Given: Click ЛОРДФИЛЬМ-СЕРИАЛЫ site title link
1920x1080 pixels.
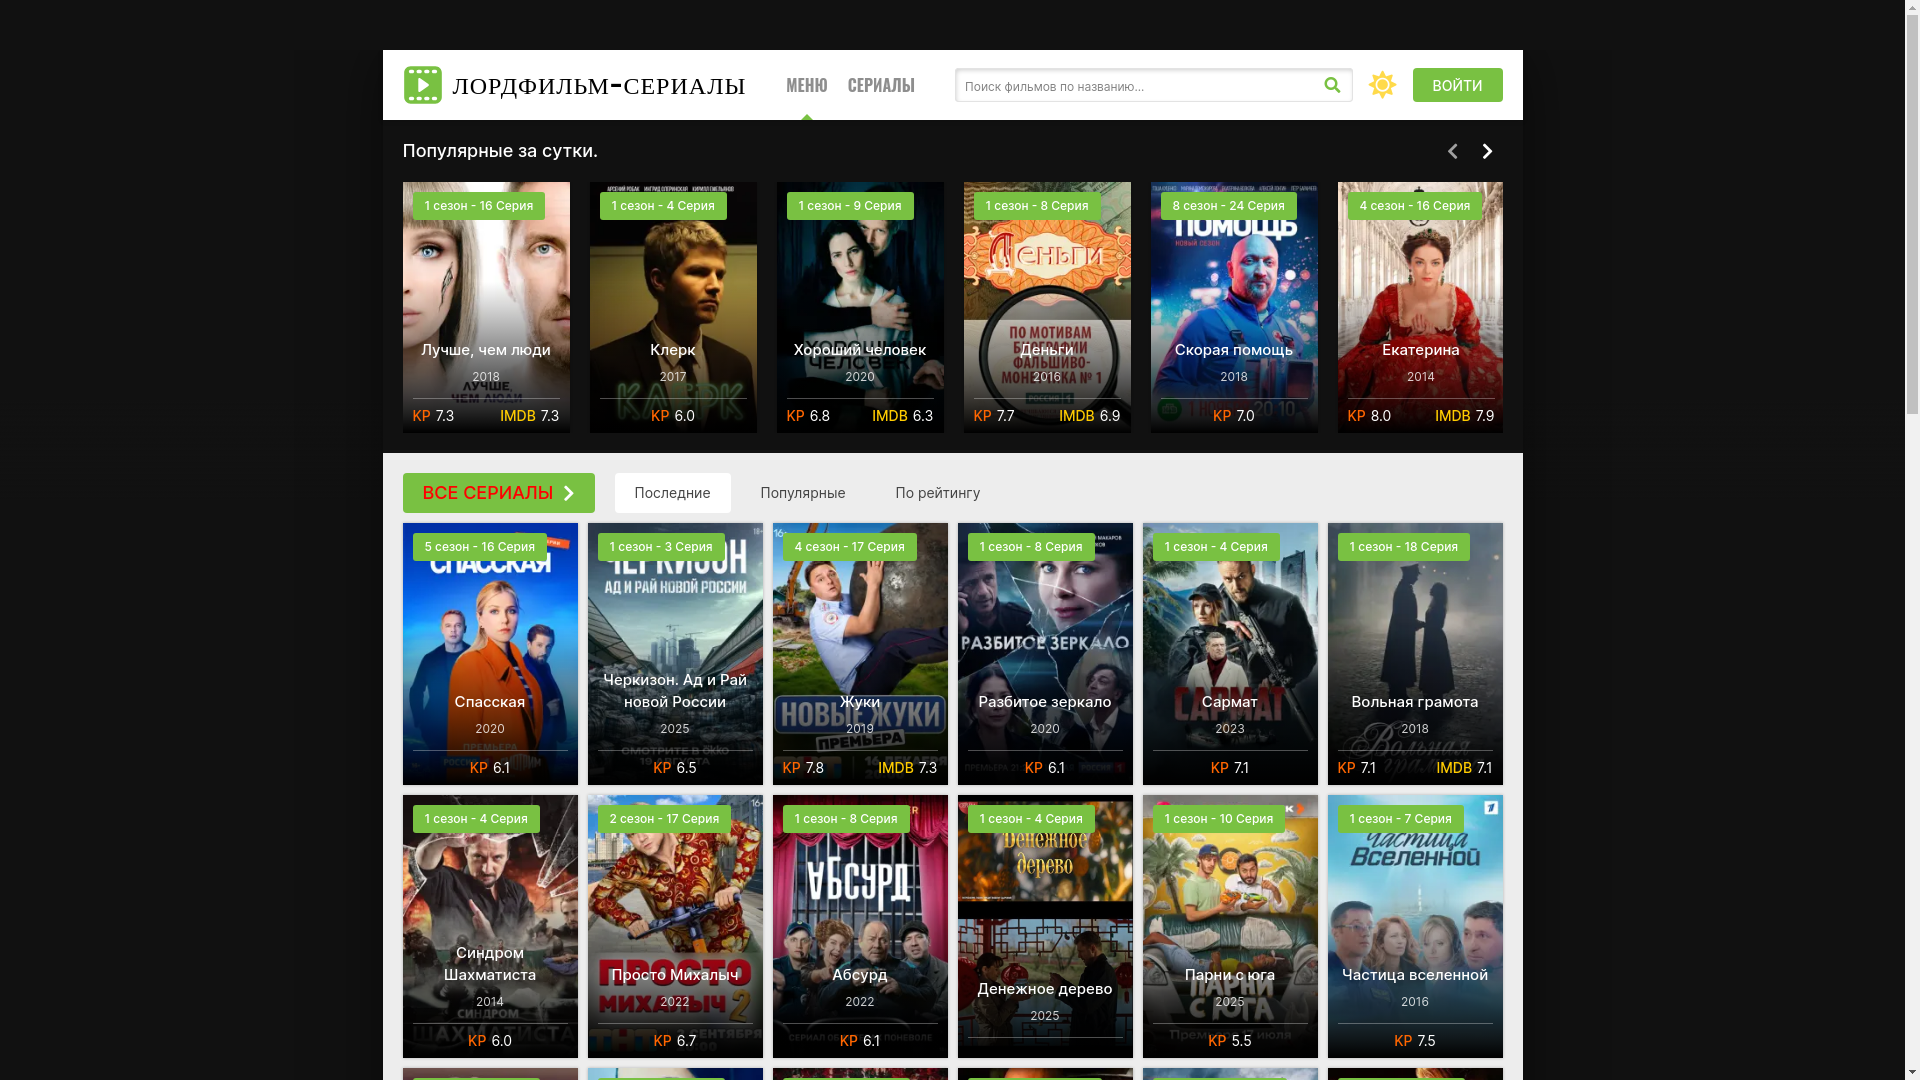Looking at the screenshot, I should coord(599,86).
